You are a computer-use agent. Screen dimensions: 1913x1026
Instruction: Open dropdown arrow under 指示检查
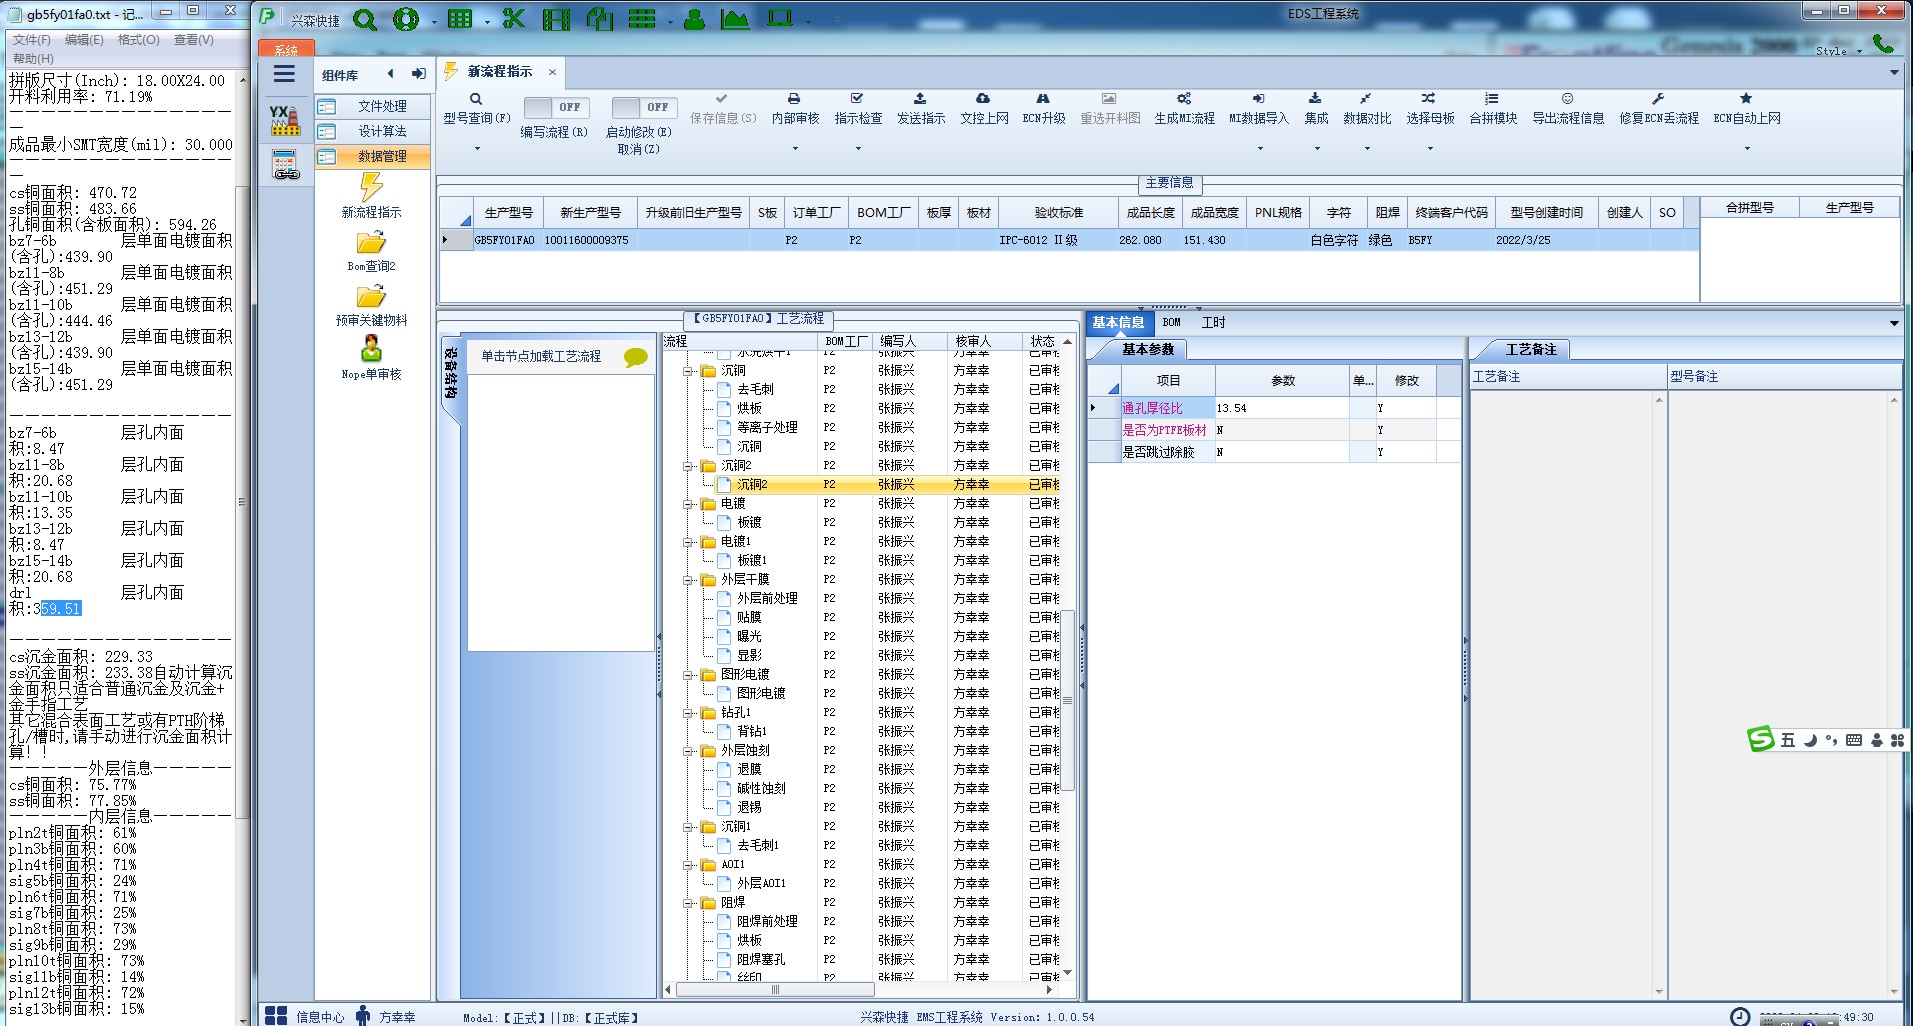(x=858, y=148)
